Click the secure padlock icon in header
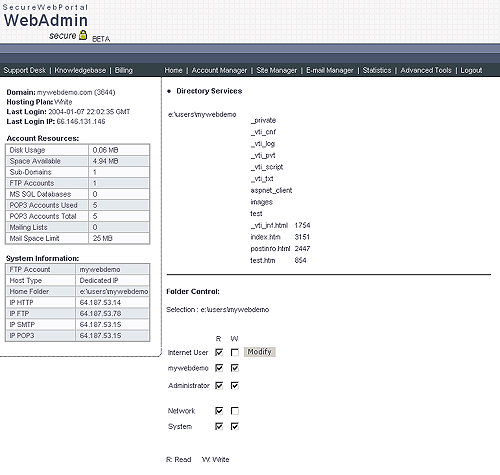500x475 pixels. pyautogui.click(x=83, y=35)
